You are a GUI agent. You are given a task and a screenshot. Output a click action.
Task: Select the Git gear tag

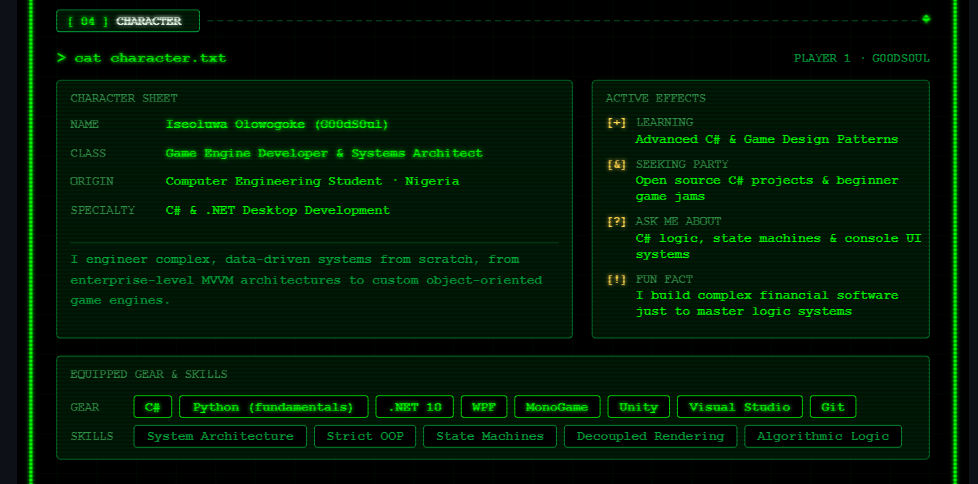tap(833, 407)
